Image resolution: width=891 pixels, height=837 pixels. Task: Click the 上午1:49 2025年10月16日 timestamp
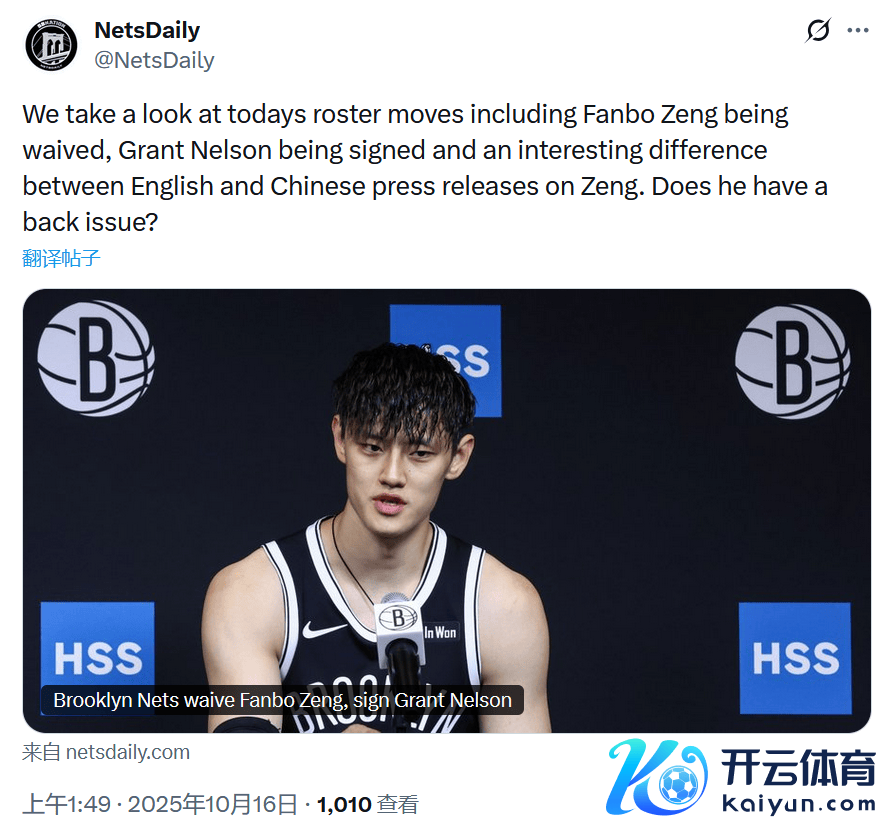click(160, 805)
